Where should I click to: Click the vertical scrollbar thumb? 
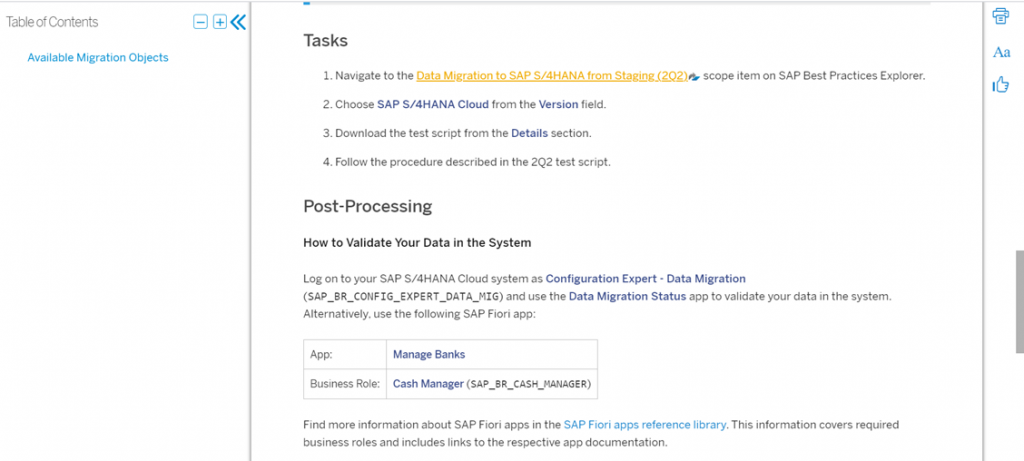pos(1019,301)
